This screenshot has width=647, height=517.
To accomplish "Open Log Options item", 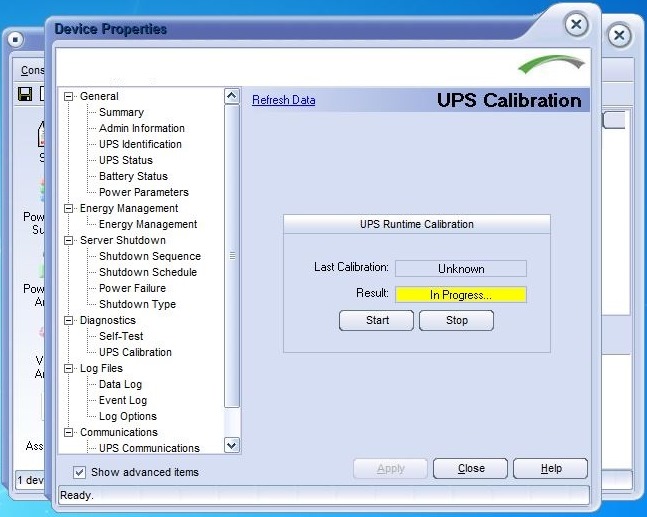I will 128,416.
